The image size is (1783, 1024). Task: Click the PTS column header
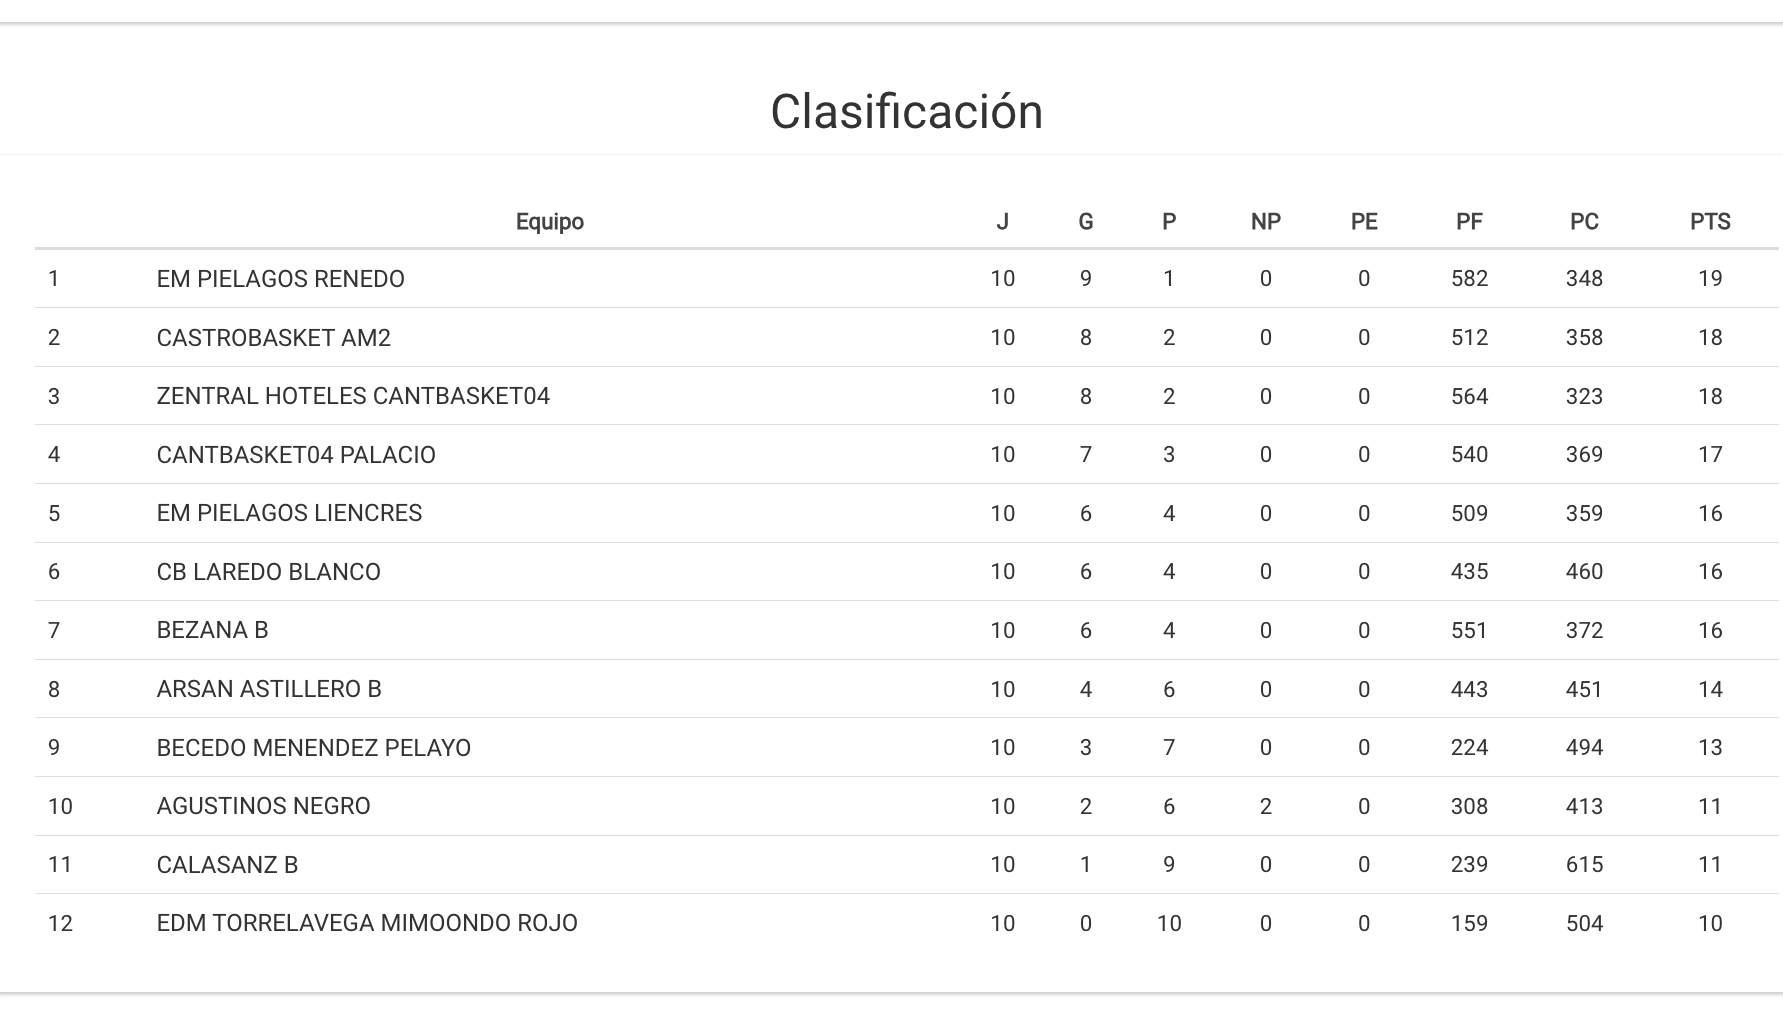(x=1709, y=222)
